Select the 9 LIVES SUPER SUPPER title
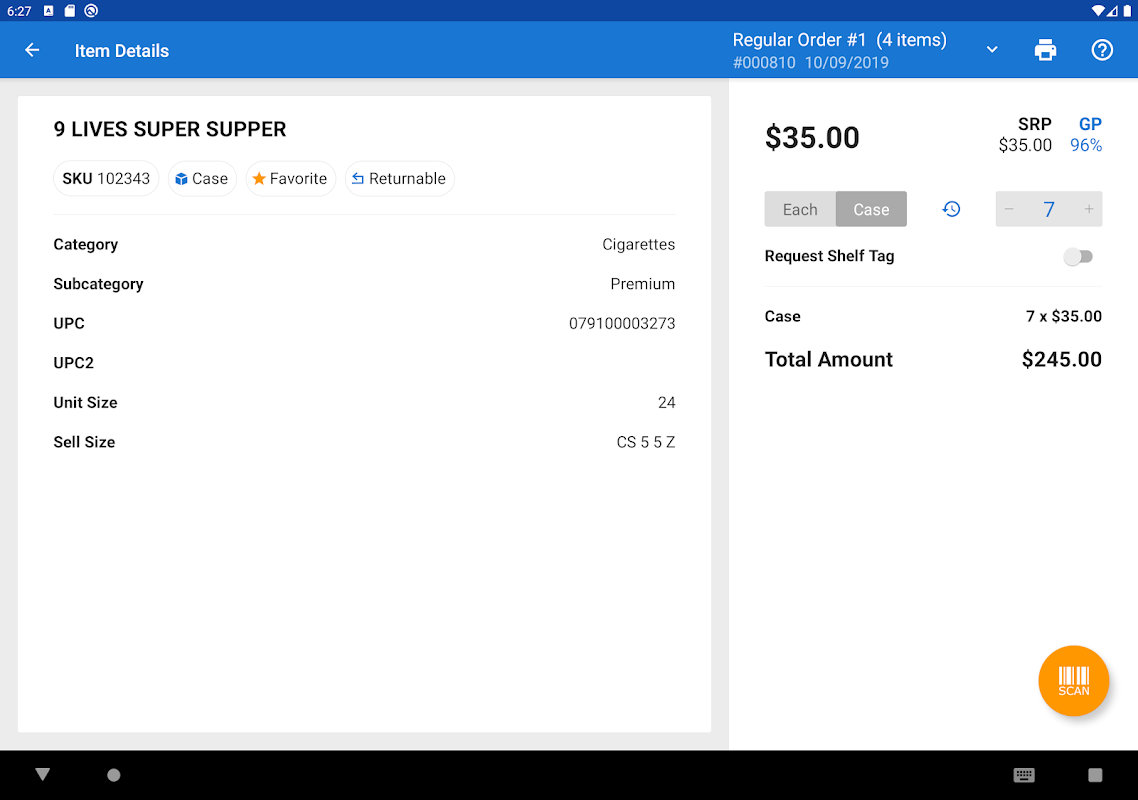 point(170,129)
